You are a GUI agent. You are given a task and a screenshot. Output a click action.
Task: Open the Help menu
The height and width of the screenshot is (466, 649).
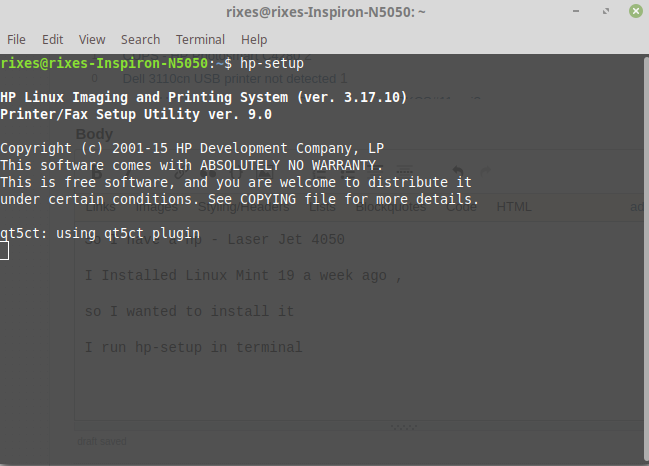(x=254, y=40)
